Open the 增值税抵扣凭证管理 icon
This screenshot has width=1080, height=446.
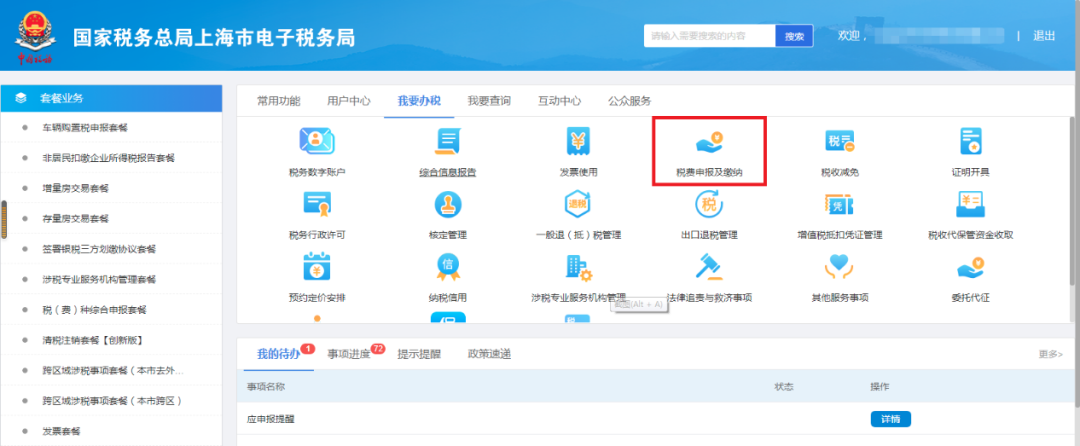point(840,204)
